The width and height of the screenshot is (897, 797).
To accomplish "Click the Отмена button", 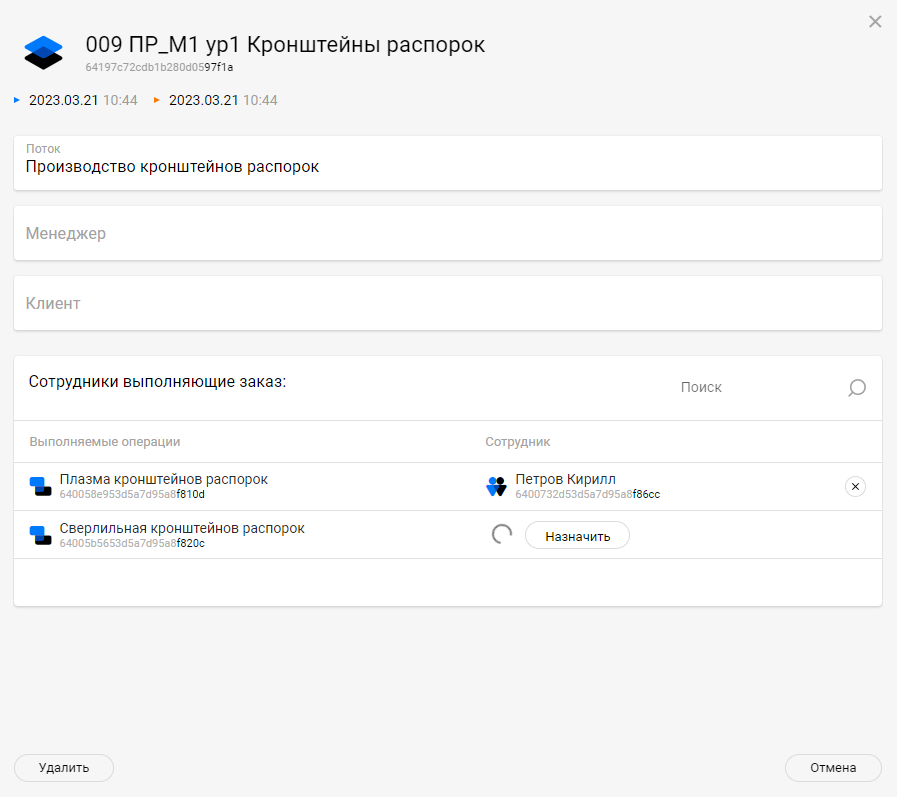I will click(x=833, y=768).
